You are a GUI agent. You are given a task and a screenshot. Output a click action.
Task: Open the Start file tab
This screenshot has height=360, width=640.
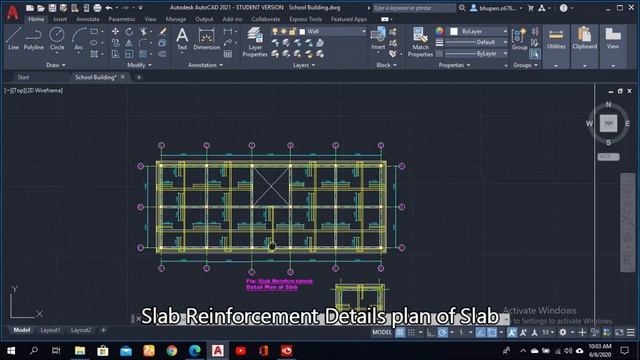(x=23, y=77)
